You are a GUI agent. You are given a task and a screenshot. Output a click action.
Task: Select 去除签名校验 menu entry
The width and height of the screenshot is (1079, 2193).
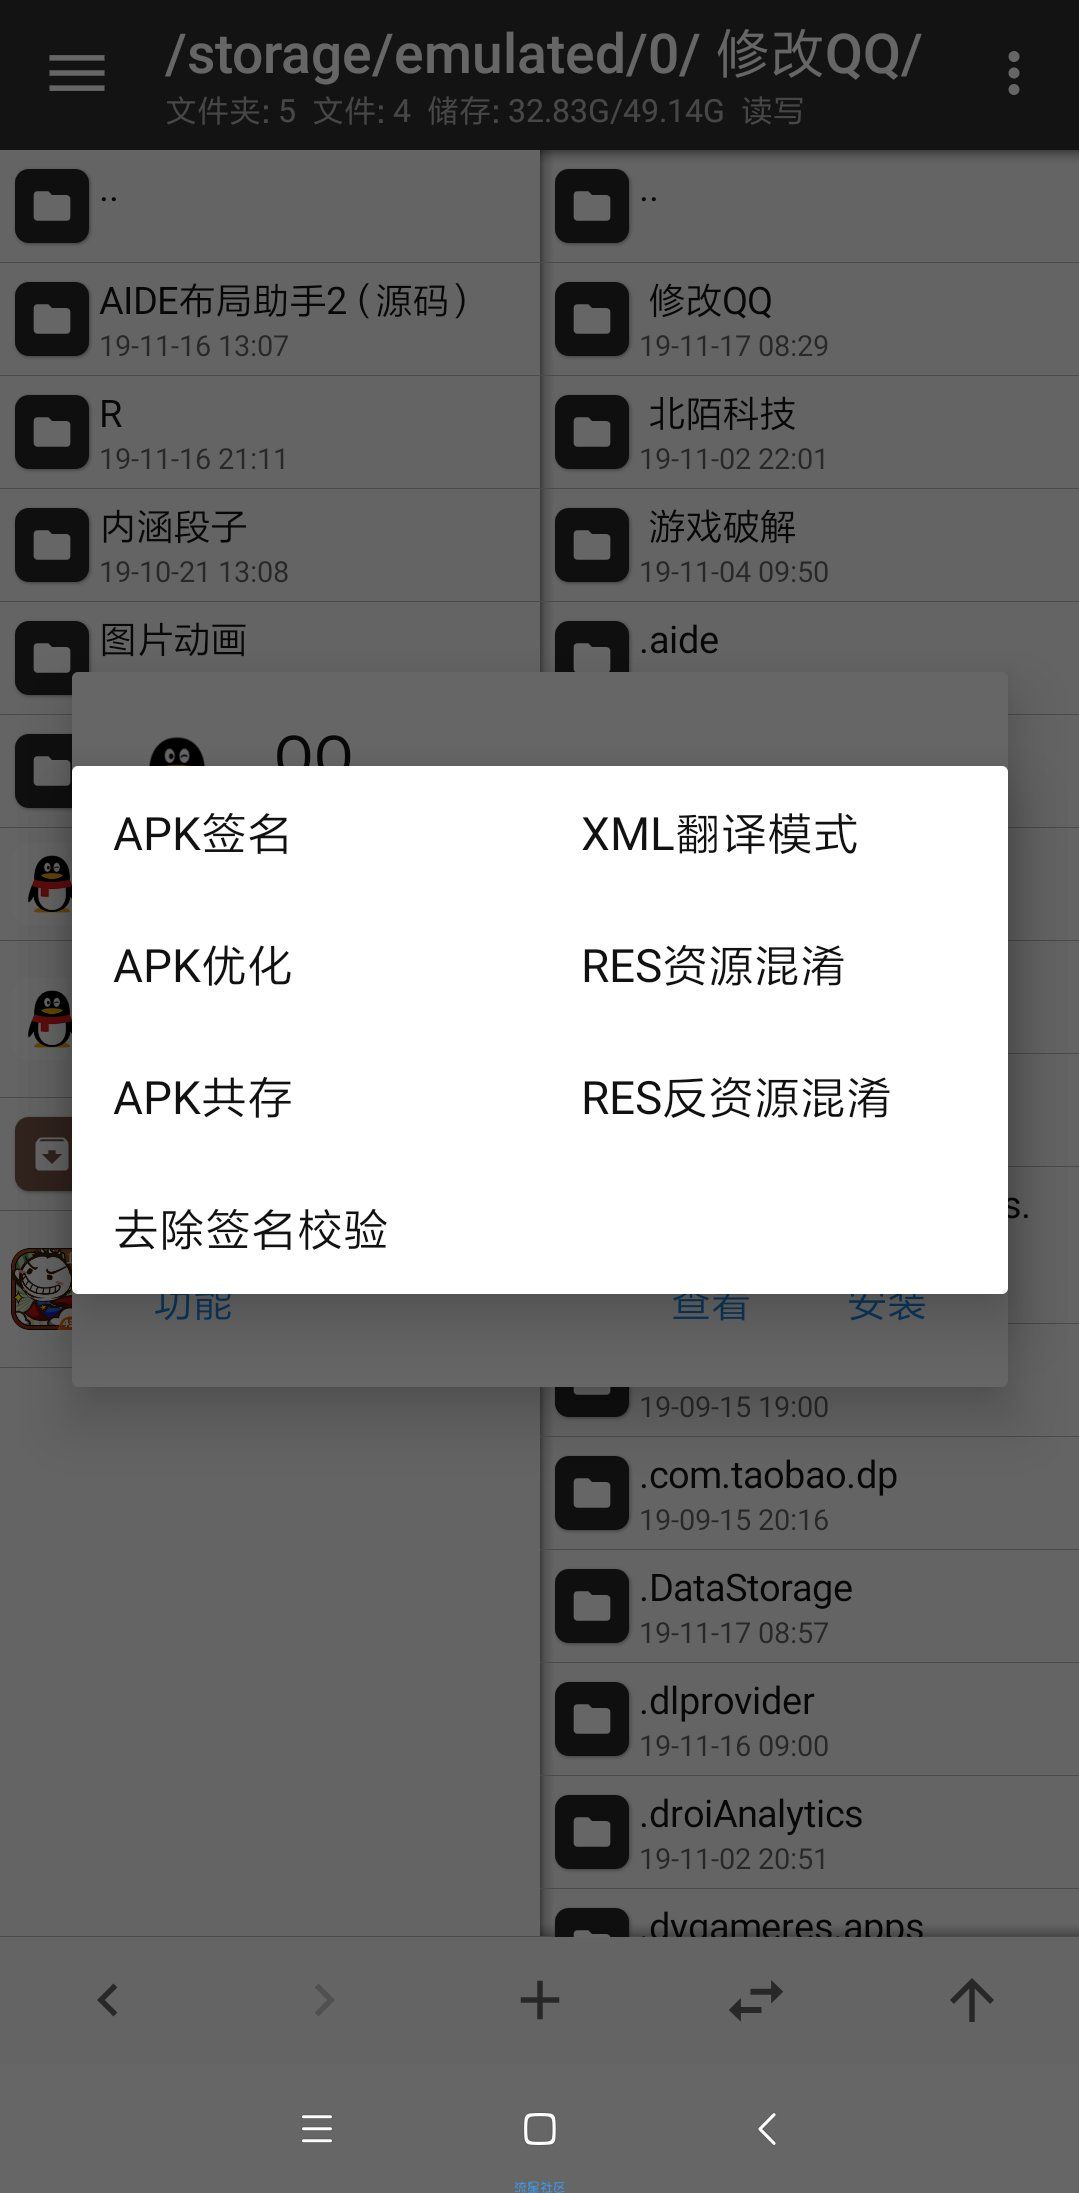(x=251, y=1229)
